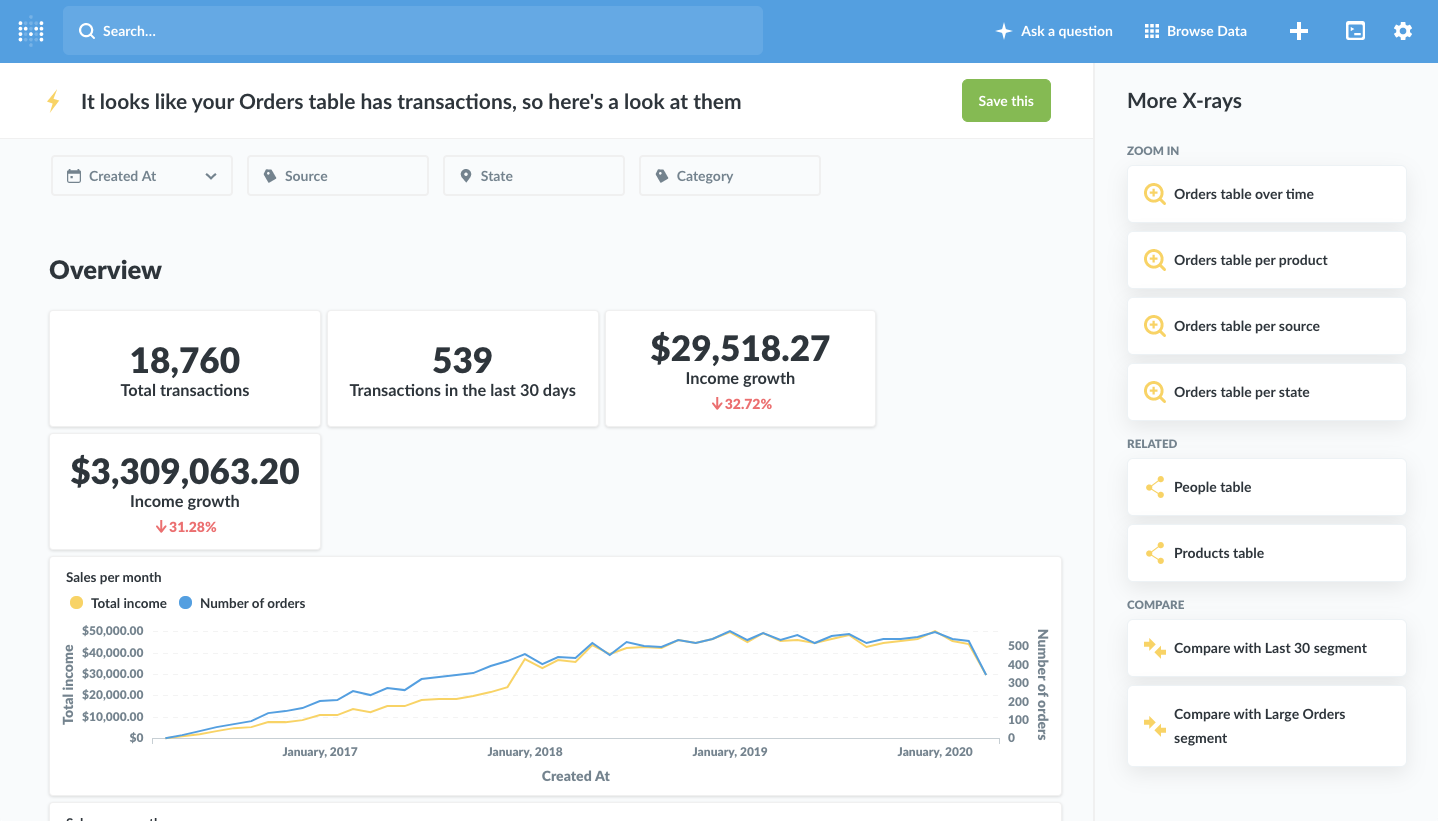The width and height of the screenshot is (1438, 821).
Task: Click the plus icon to create new item
Action: pos(1298,31)
